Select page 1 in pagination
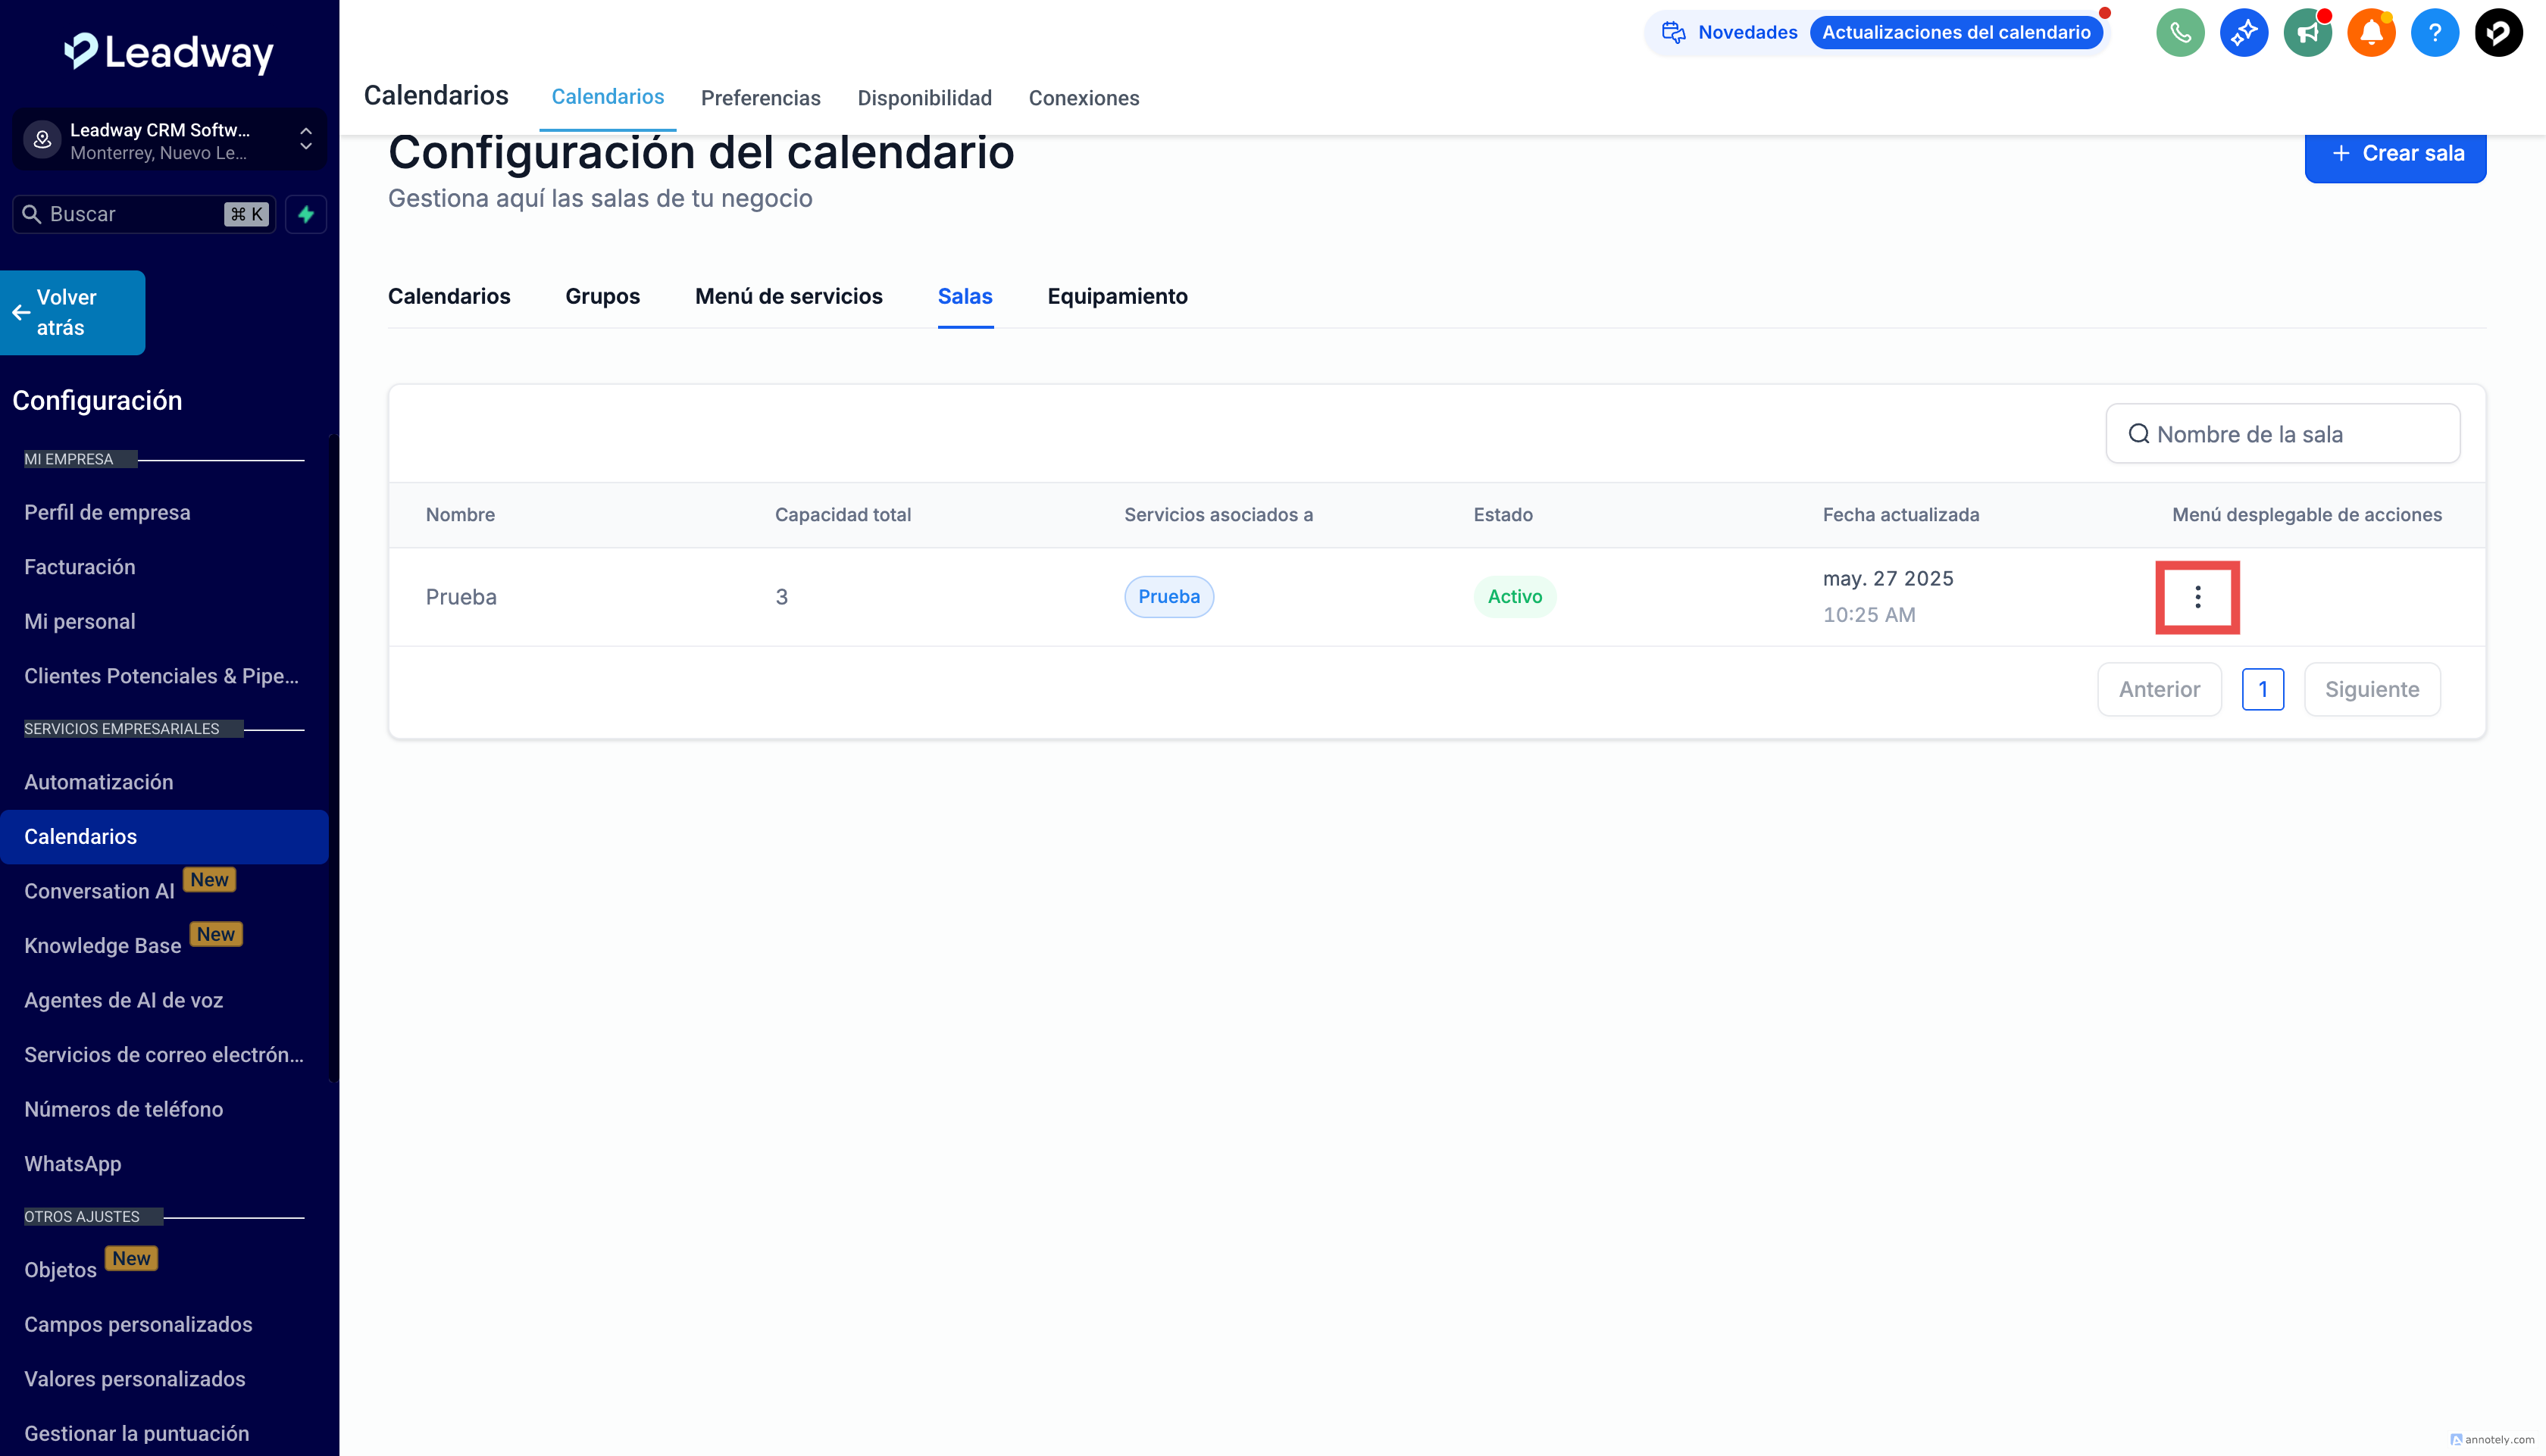This screenshot has width=2546, height=1456. point(2262,689)
